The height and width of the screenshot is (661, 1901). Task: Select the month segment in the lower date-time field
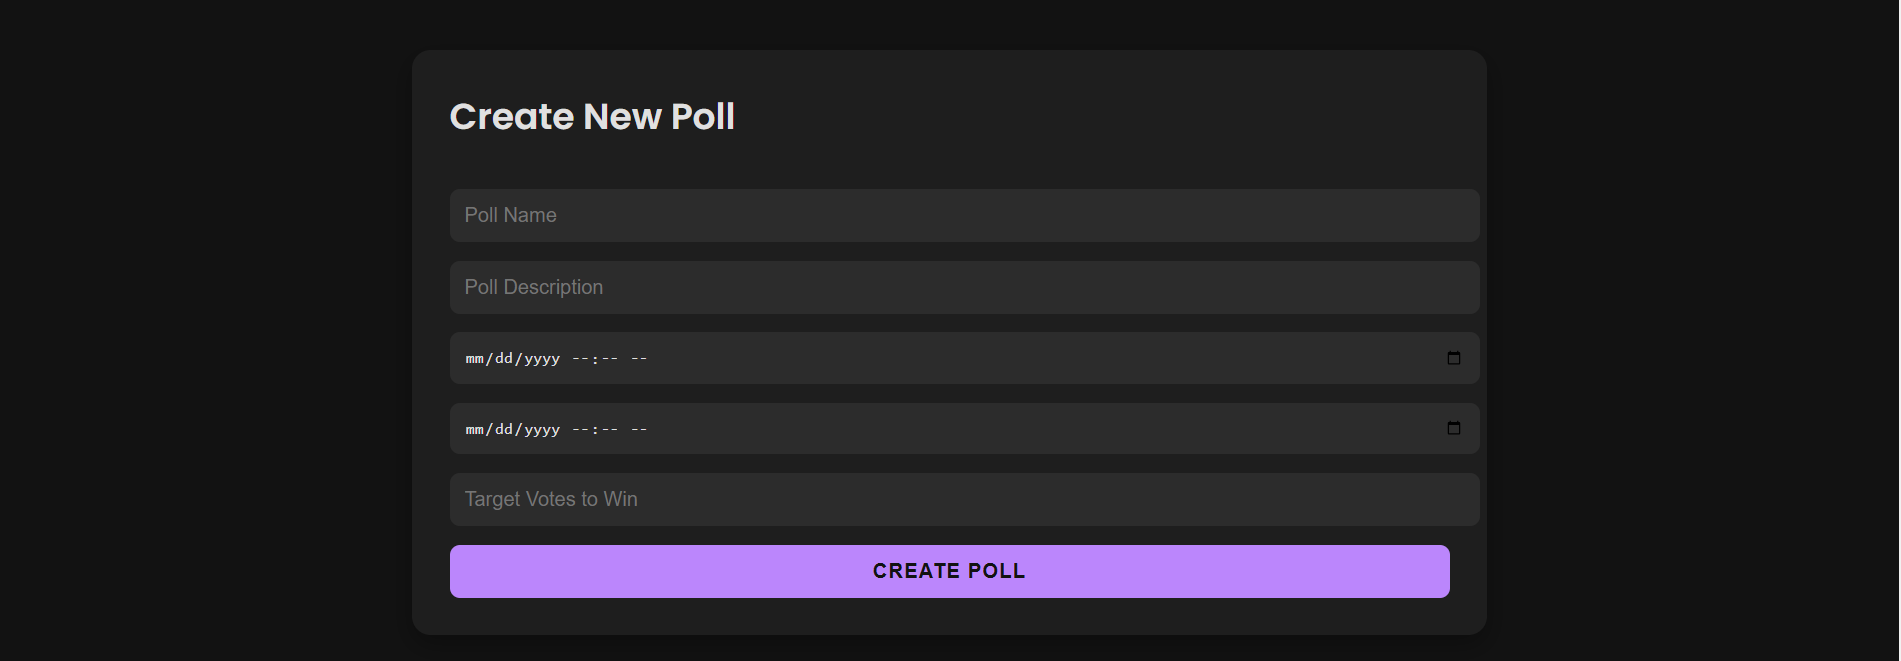[x=474, y=430]
